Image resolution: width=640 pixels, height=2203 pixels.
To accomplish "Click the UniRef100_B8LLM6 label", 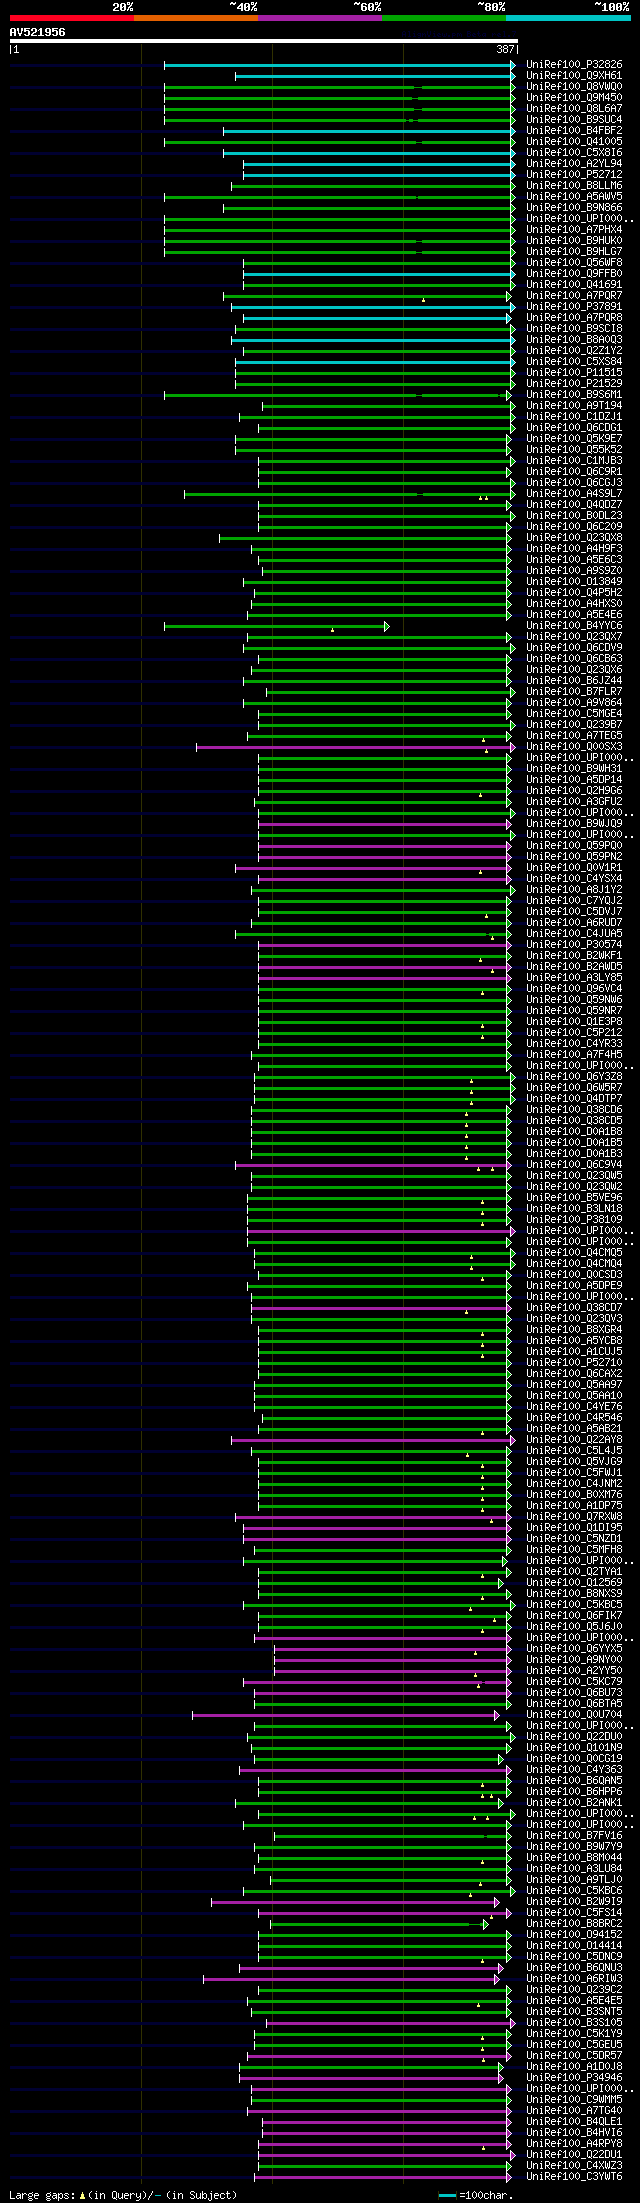I will [x=574, y=186].
